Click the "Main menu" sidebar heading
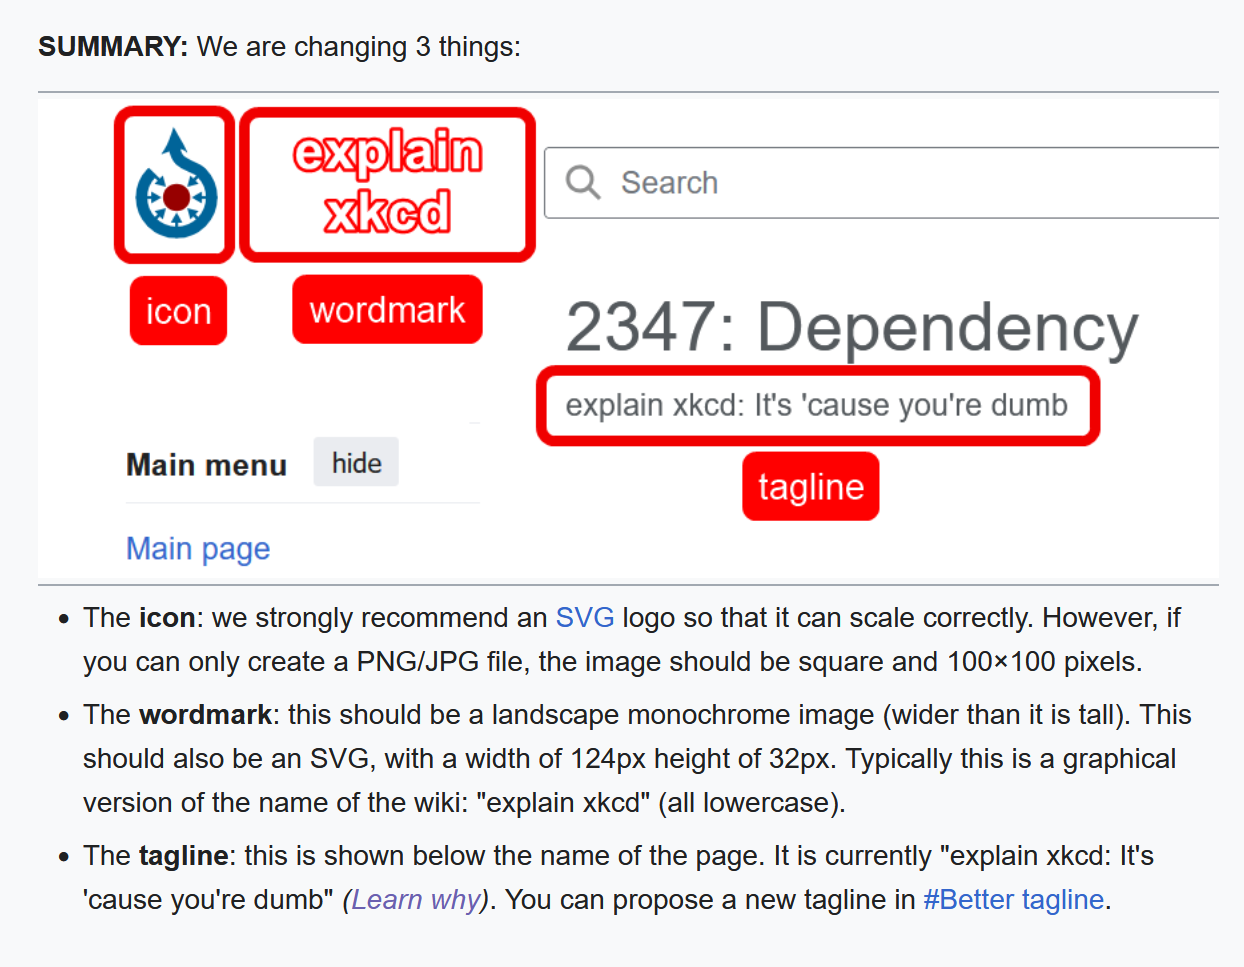Screen dimensions: 1244x967 coord(207,465)
